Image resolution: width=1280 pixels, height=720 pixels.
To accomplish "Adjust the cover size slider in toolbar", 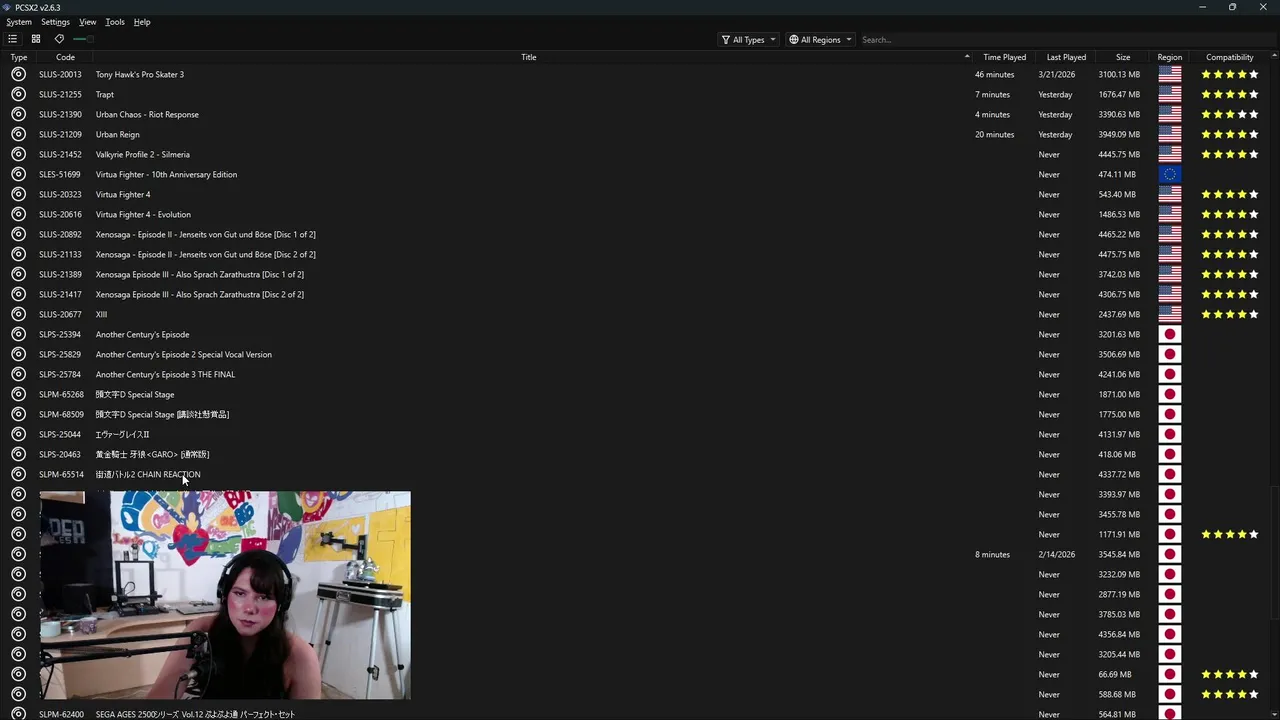I will (x=84, y=39).
